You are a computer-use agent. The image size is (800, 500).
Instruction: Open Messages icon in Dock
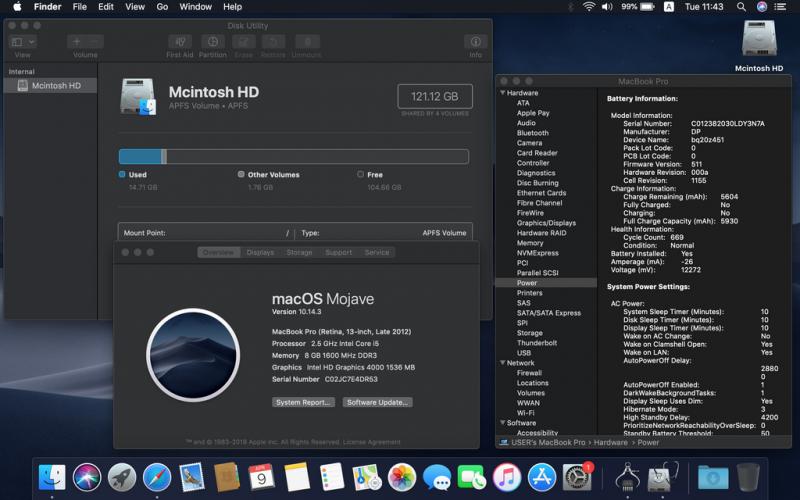coord(437,478)
